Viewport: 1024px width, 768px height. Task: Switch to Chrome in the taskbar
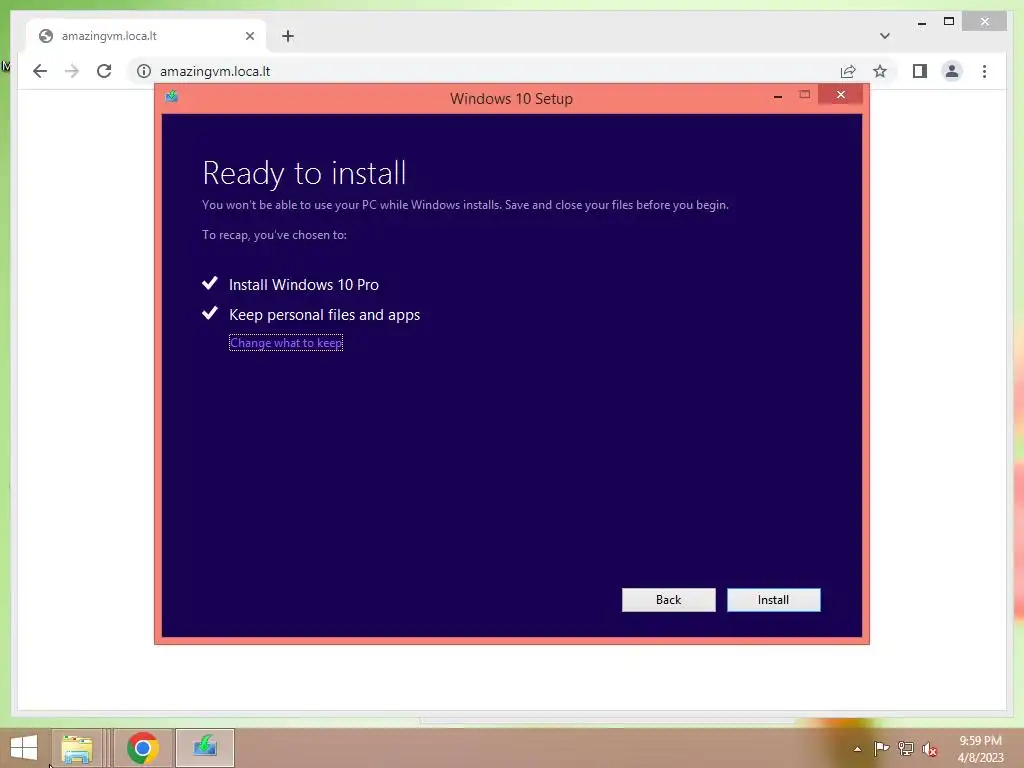point(143,748)
